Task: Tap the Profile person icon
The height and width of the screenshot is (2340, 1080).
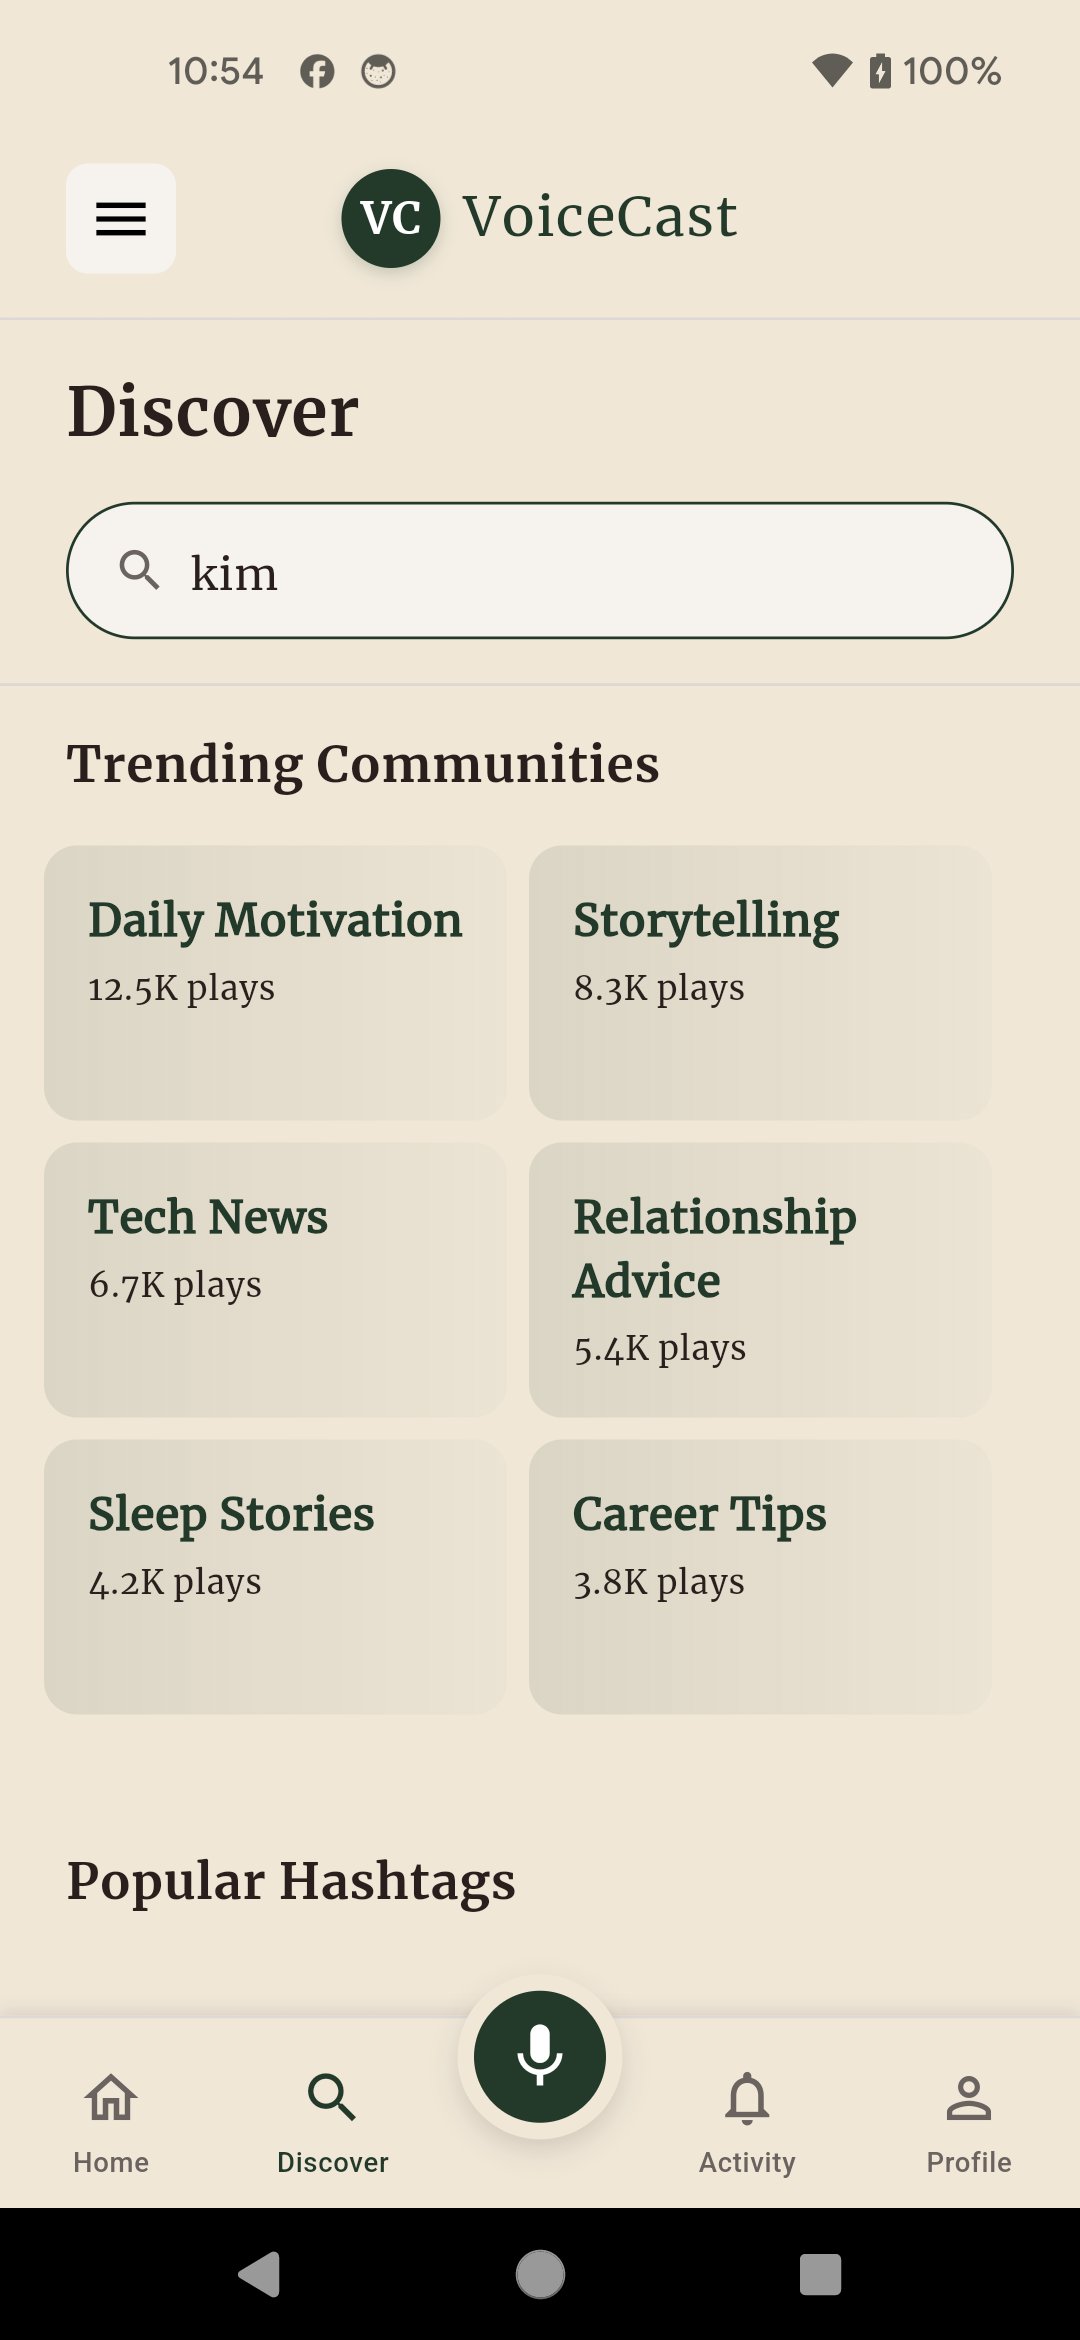Action: click(x=968, y=2097)
